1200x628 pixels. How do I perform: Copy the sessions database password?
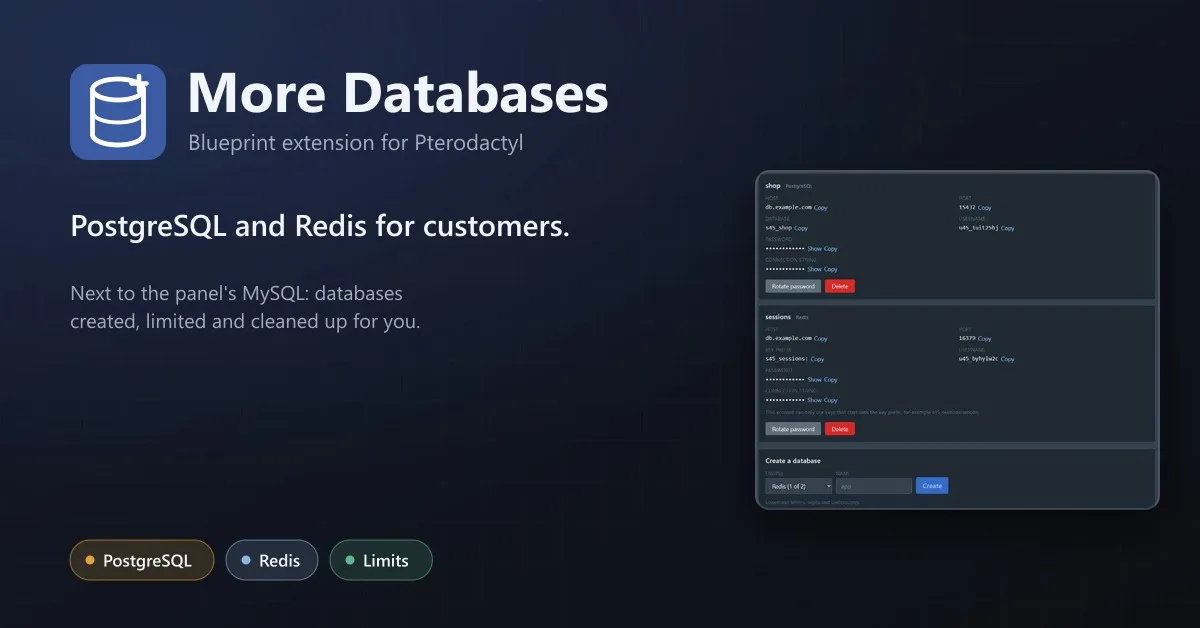point(831,380)
